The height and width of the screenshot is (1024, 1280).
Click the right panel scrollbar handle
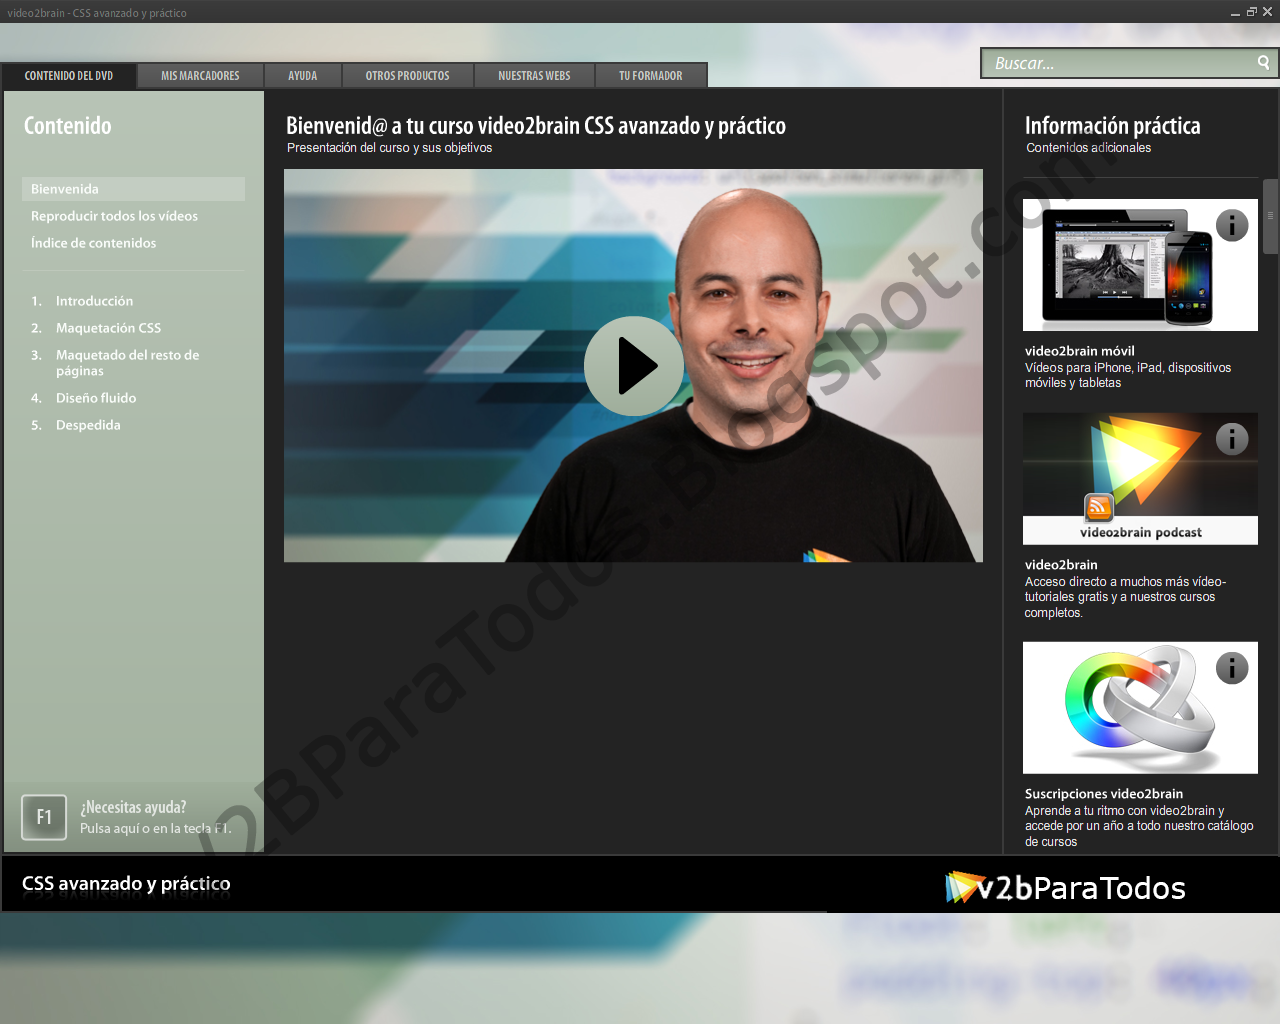click(1270, 216)
